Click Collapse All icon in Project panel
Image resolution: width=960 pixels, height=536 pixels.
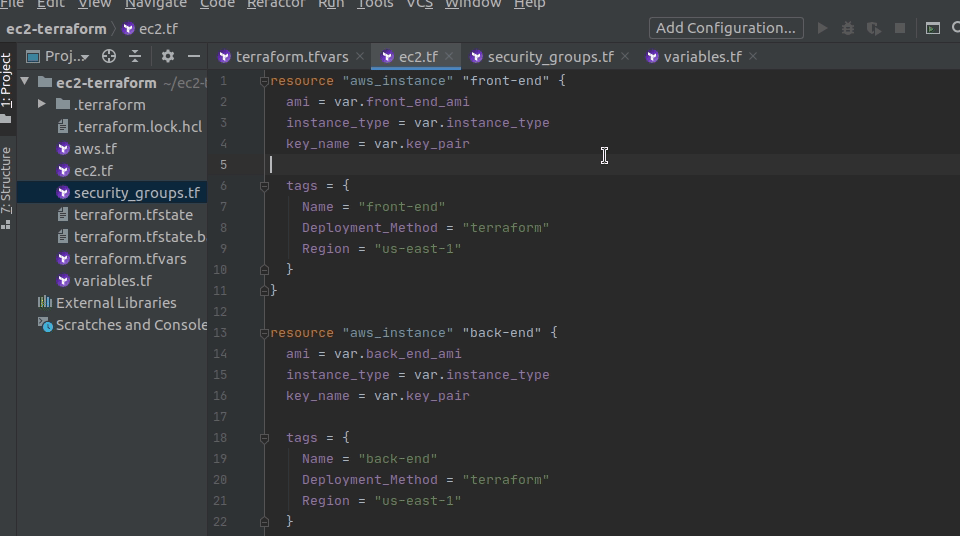point(135,57)
